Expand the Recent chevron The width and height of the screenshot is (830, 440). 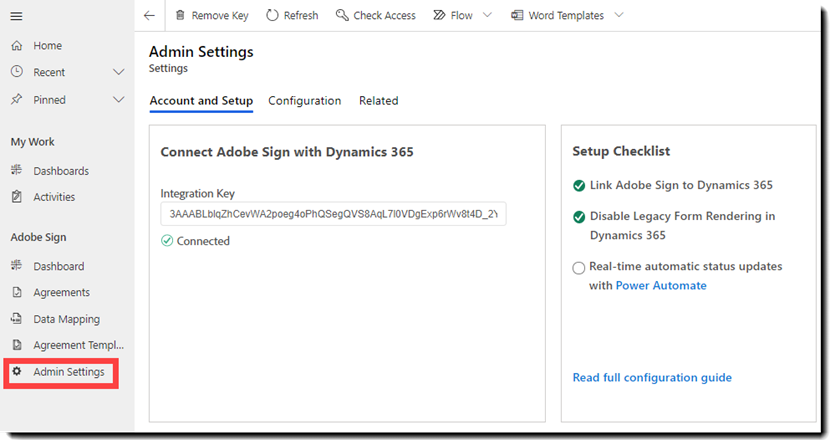119,72
